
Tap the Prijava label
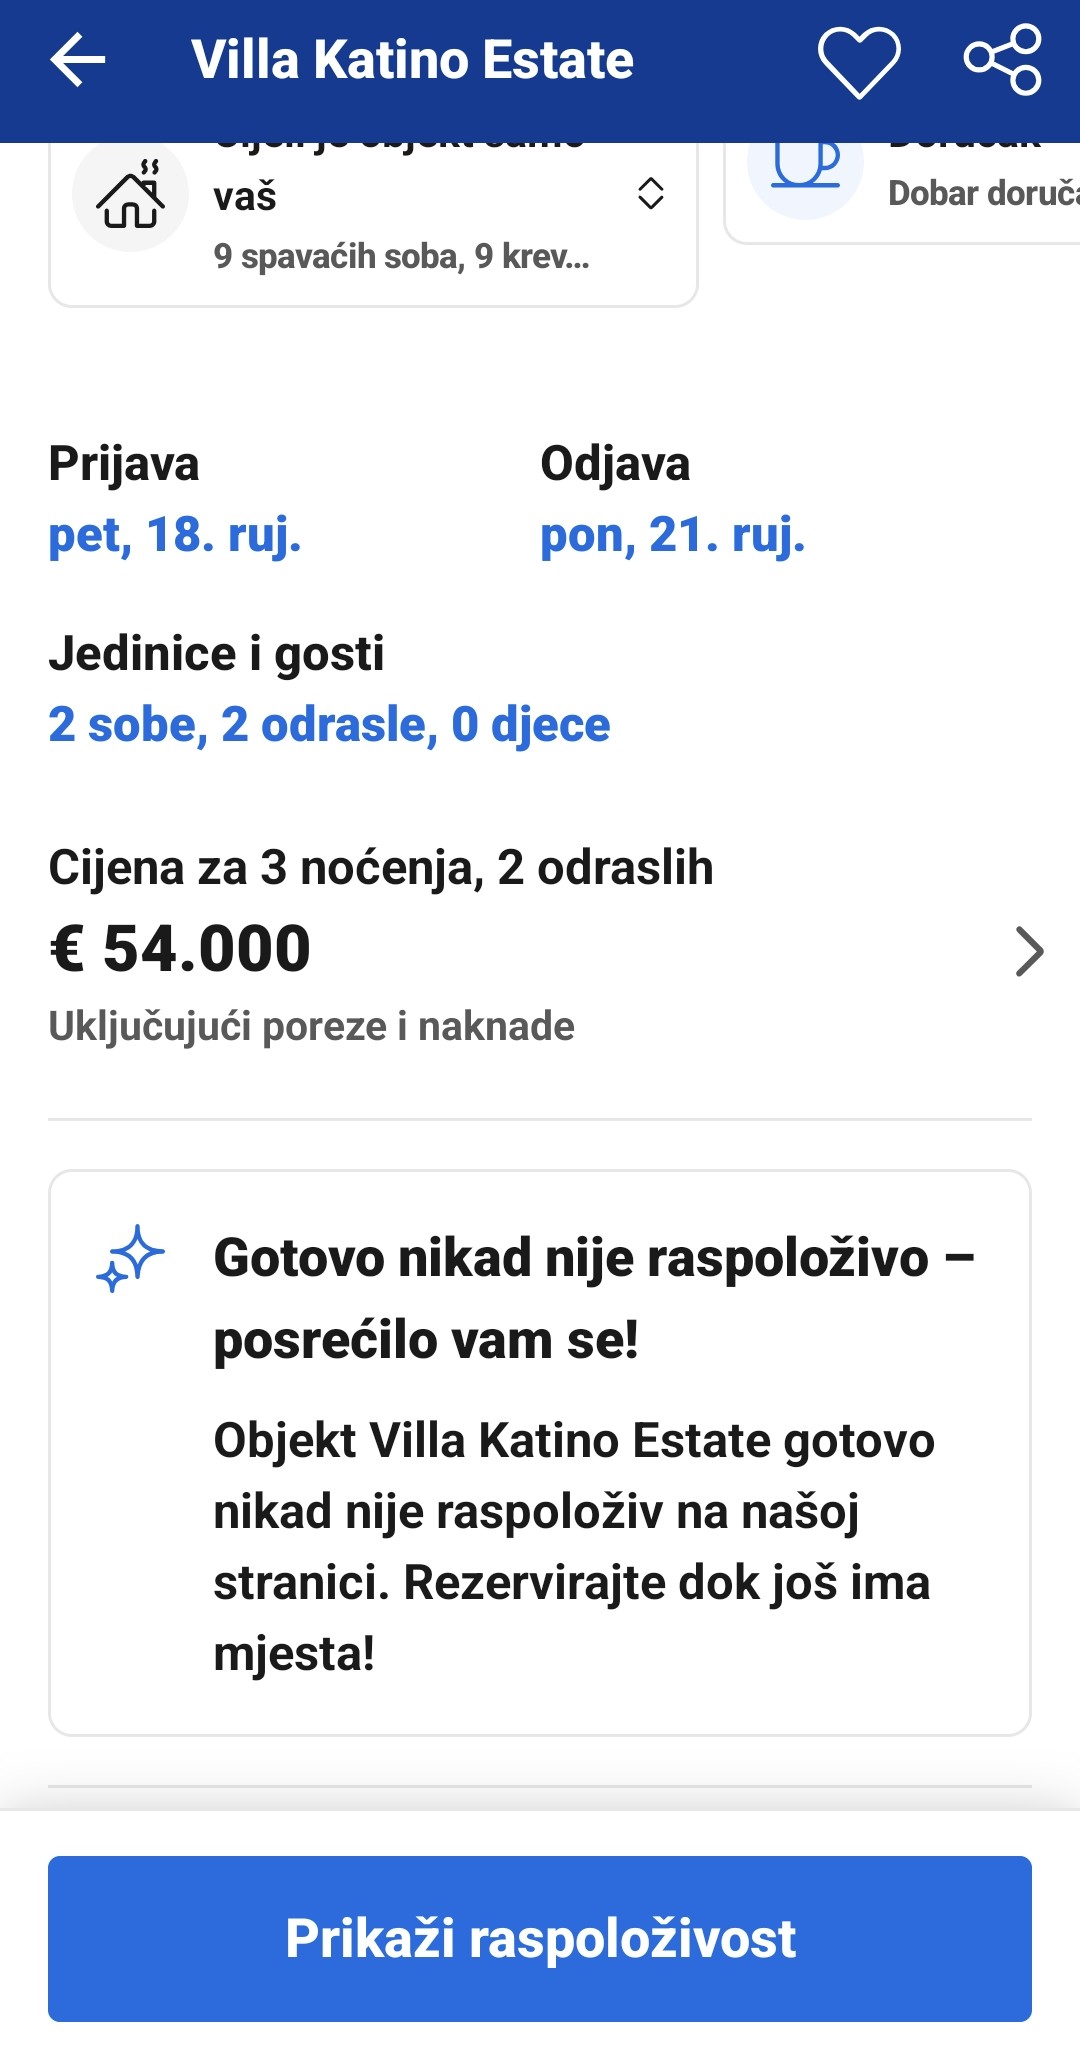tap(124, 464)
